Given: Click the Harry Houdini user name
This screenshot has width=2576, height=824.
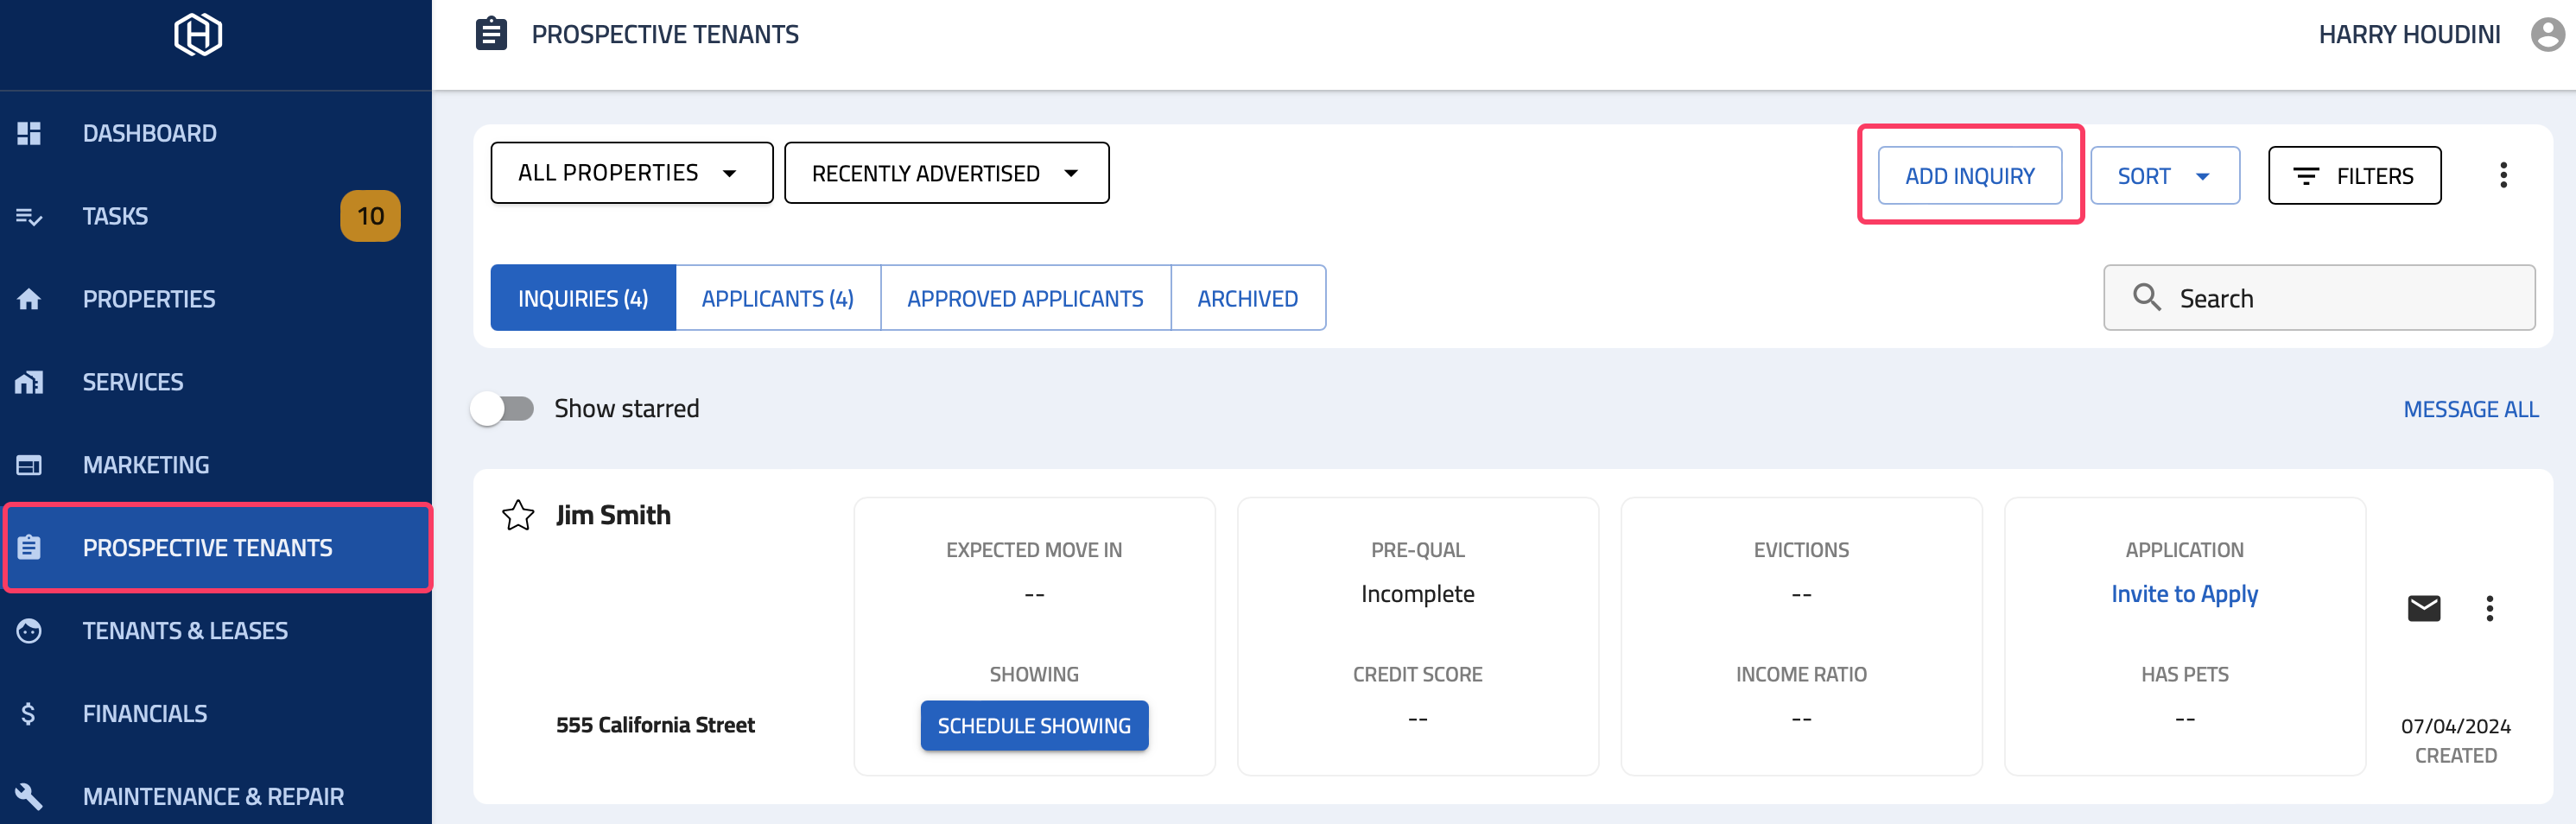Looking at the screenshot, I should tap(2409, 34).
